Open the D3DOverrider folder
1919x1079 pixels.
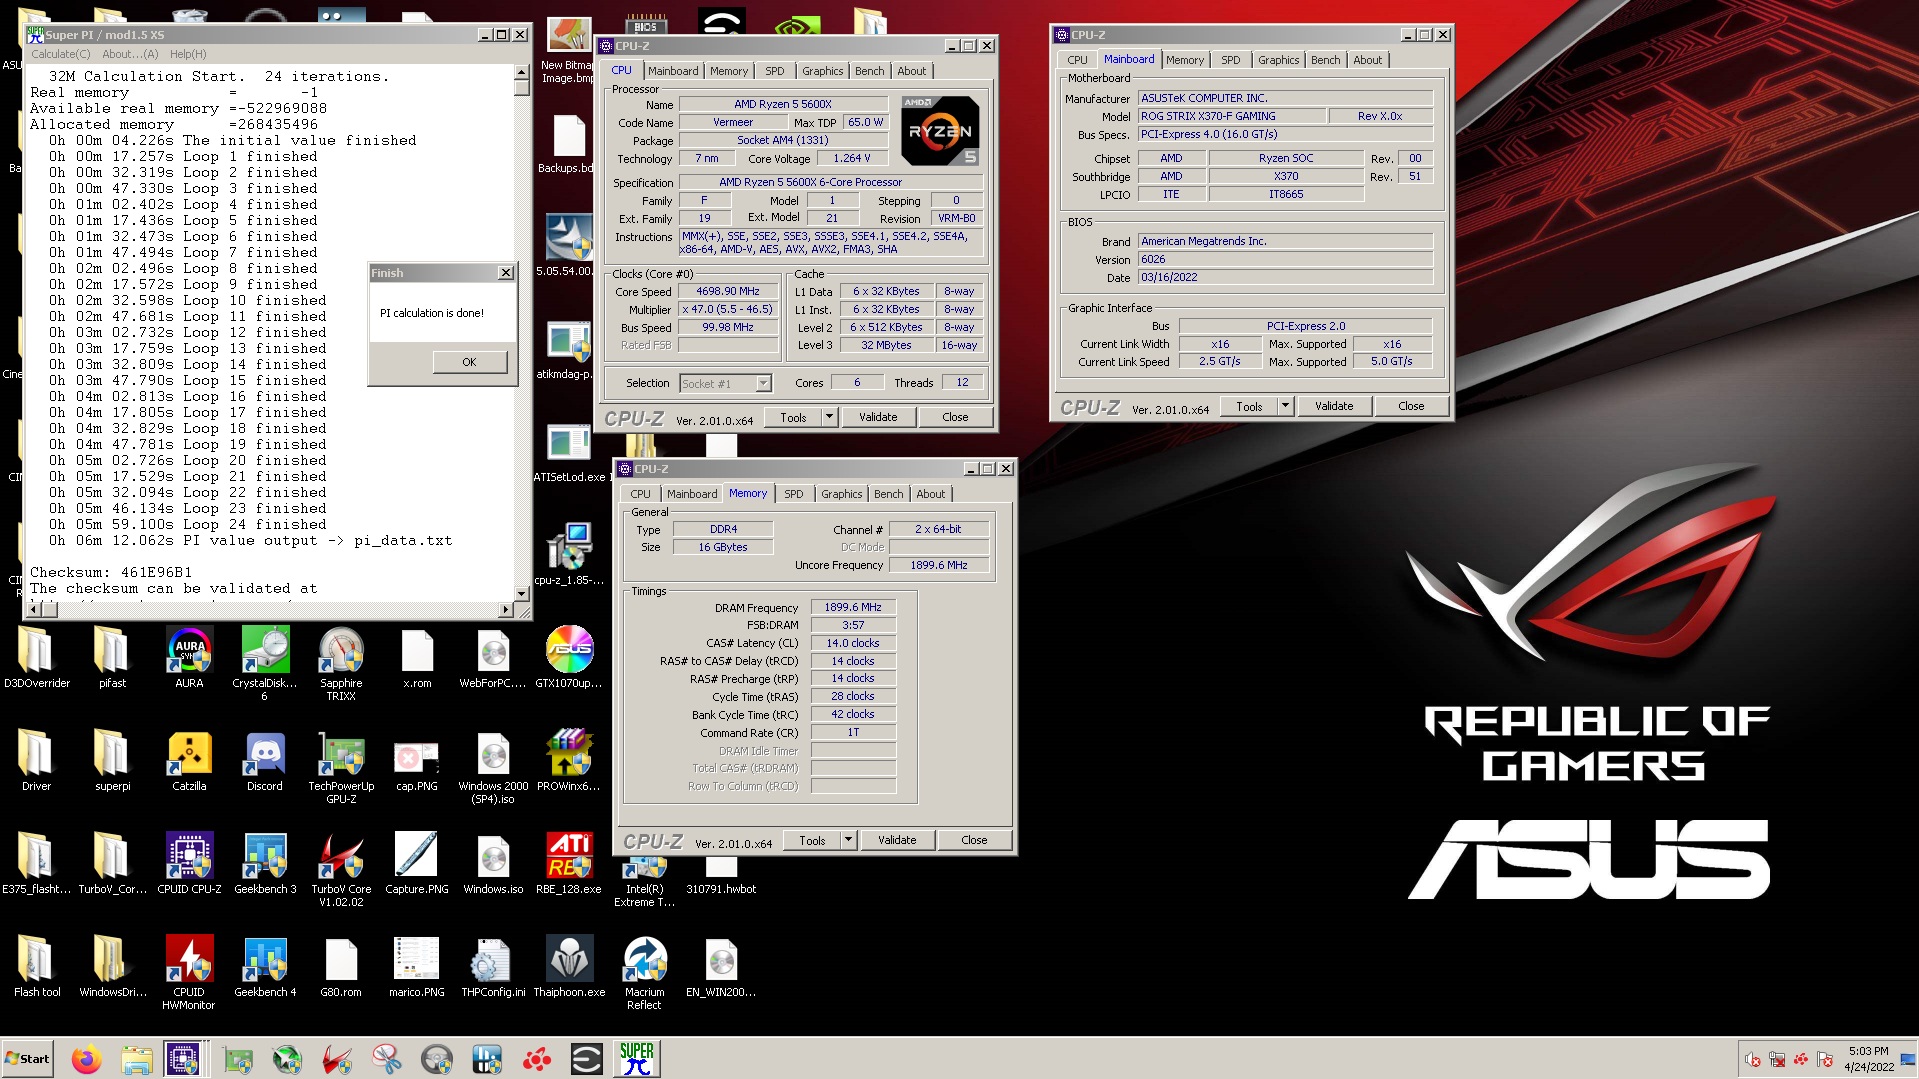tap(37, 658)
